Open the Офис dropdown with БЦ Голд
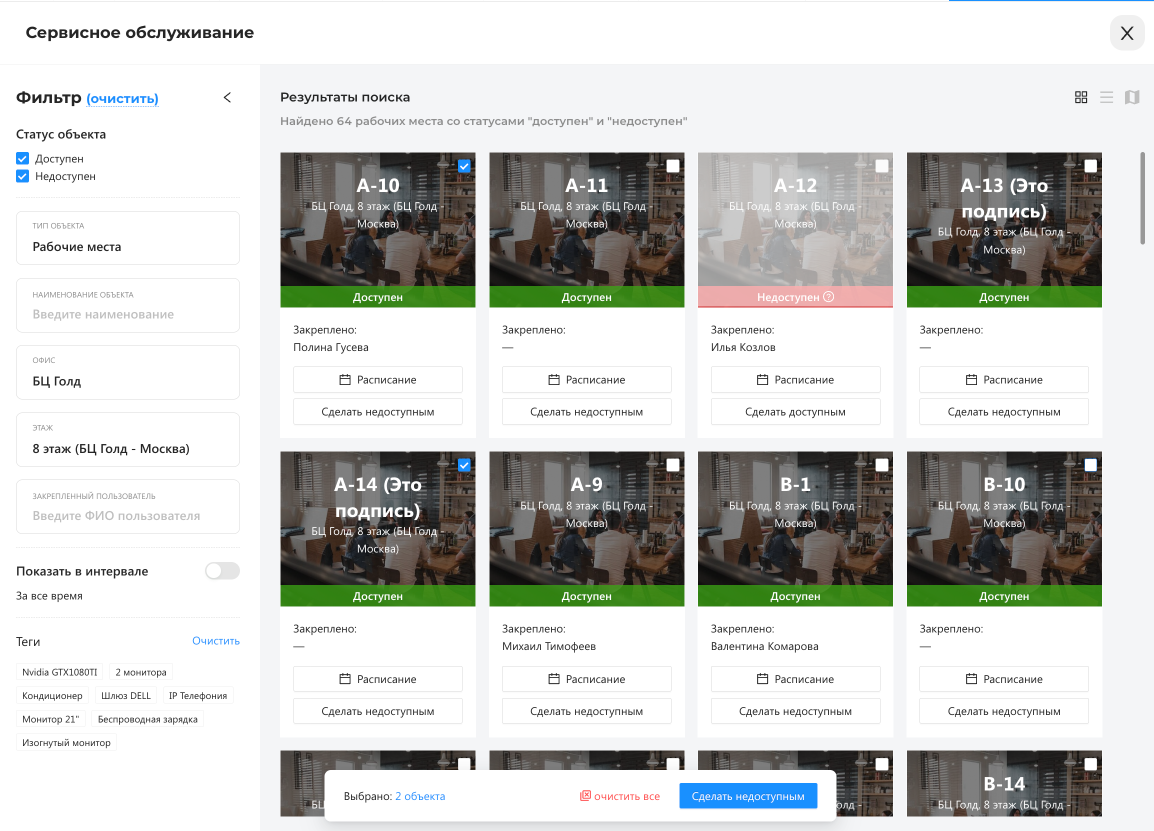This screenshot has height=831, width=1154. tap(128, 372)
